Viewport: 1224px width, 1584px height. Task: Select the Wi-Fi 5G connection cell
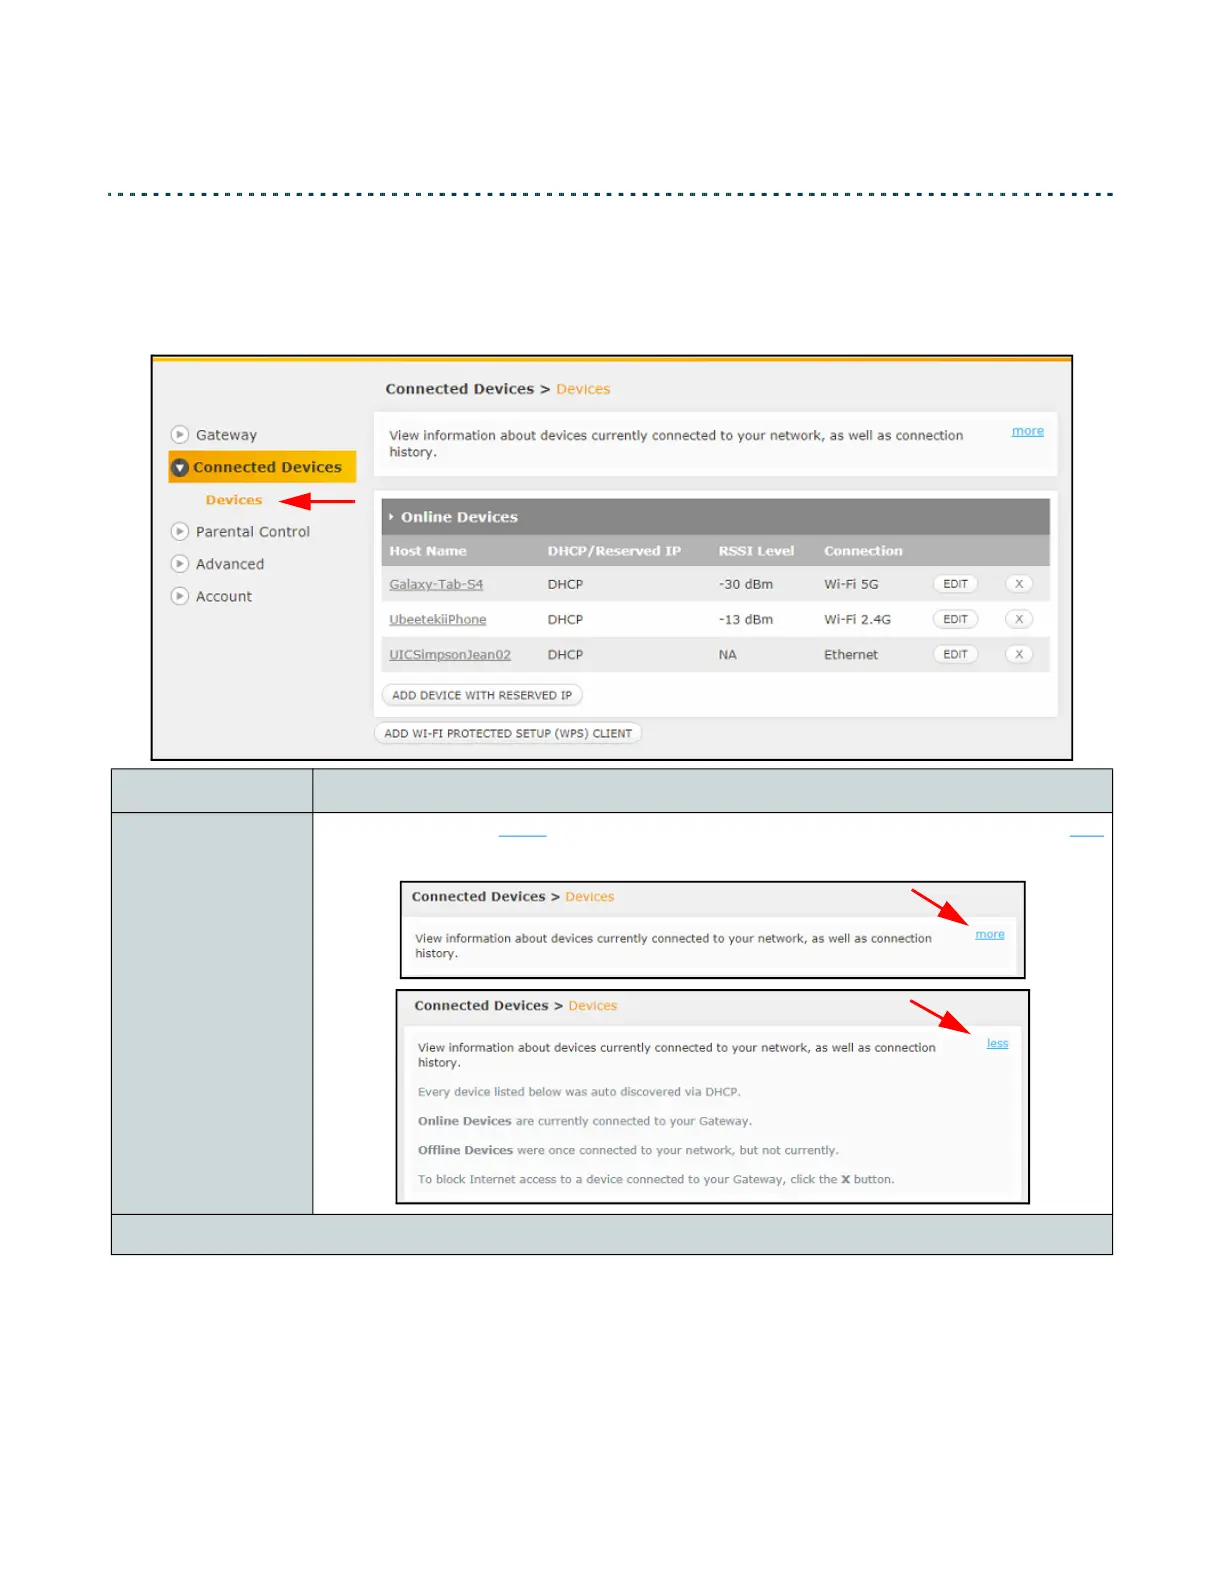click(x=851, y=584)
